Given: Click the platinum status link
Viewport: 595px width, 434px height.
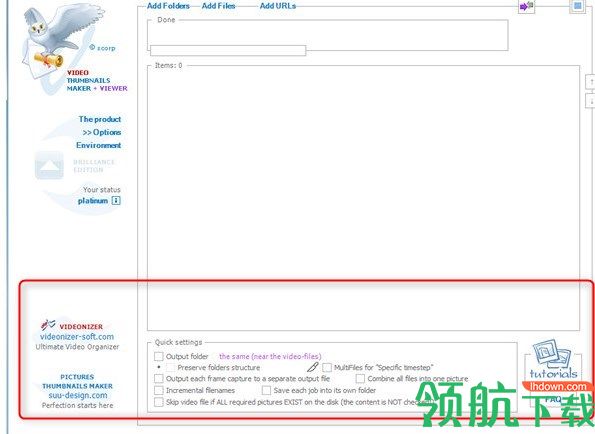Looking at the screenshot, I should (x=93, y=201).
